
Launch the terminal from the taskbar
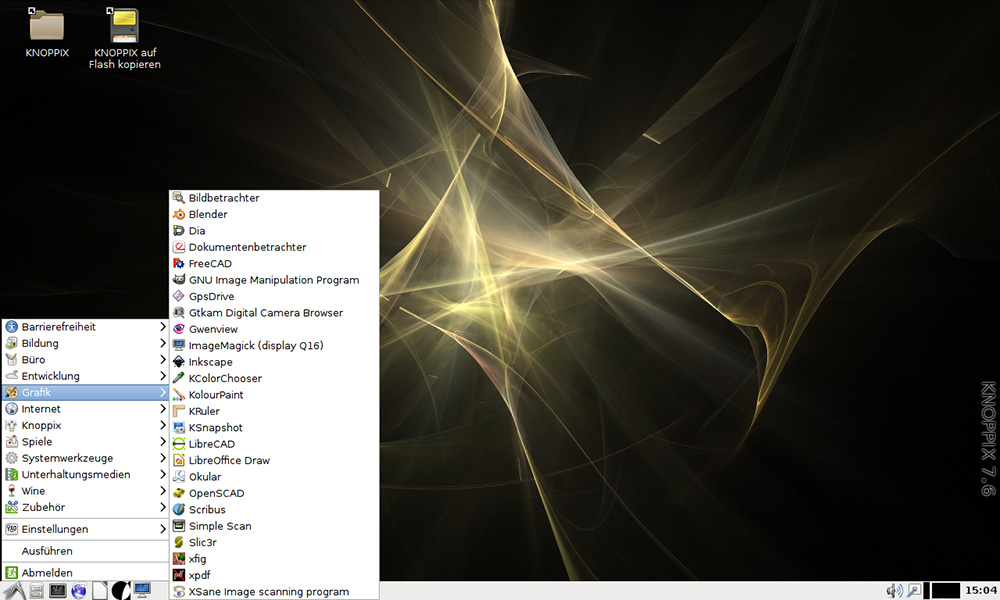tap(57, 591)
